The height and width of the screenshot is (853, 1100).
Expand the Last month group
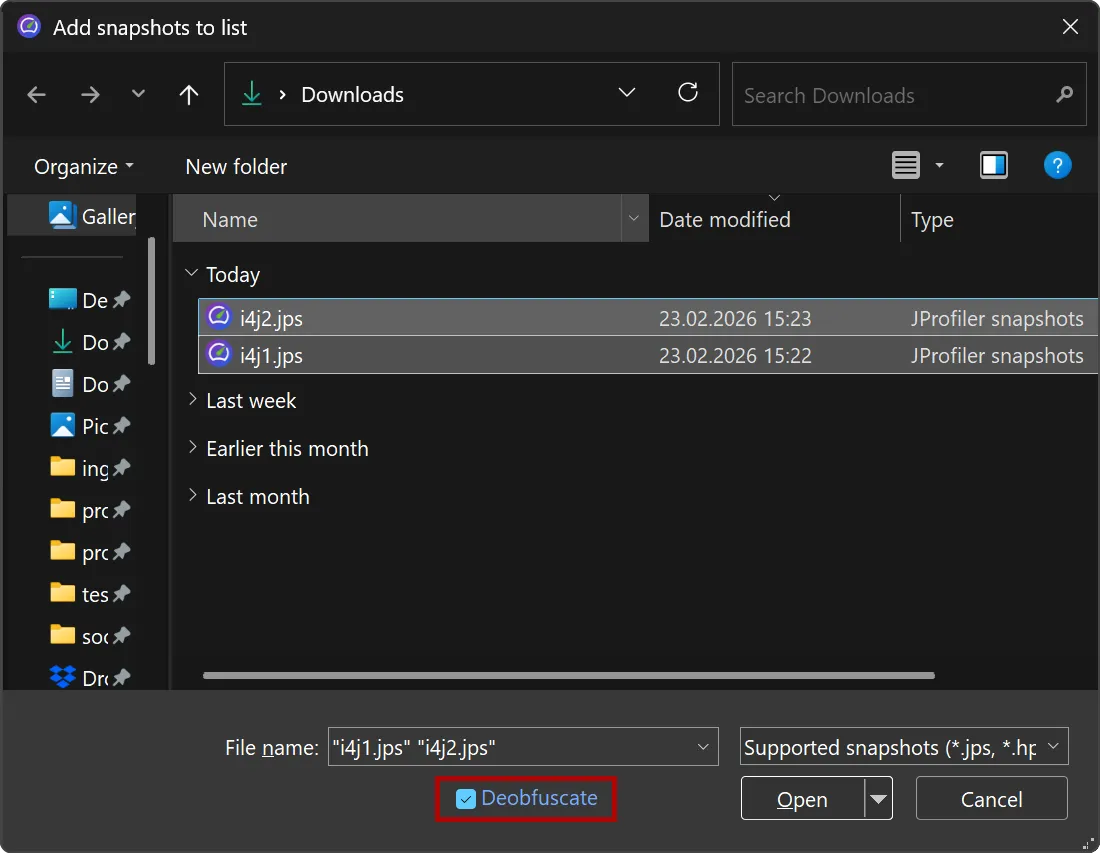coord(192,496)
